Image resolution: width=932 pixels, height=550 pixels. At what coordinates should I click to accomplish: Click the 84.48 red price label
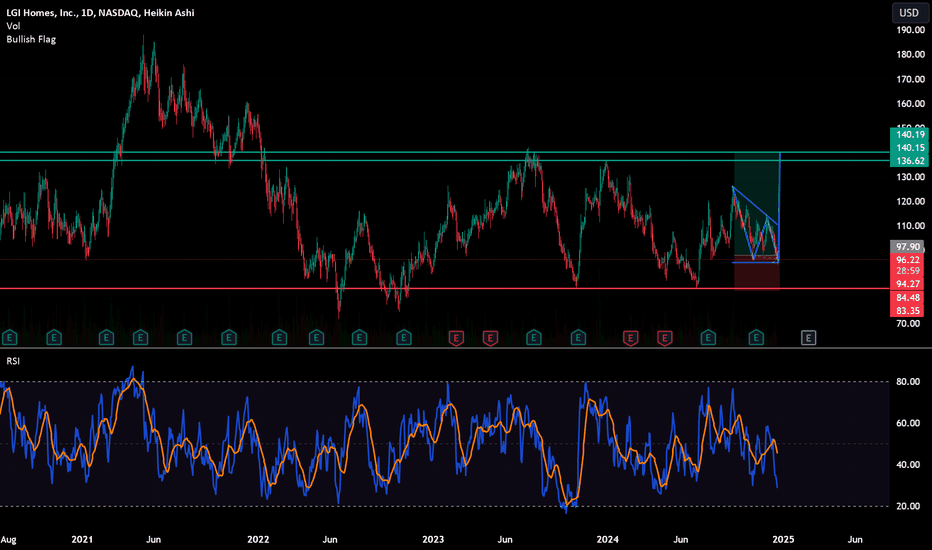(x=908, y=298)
